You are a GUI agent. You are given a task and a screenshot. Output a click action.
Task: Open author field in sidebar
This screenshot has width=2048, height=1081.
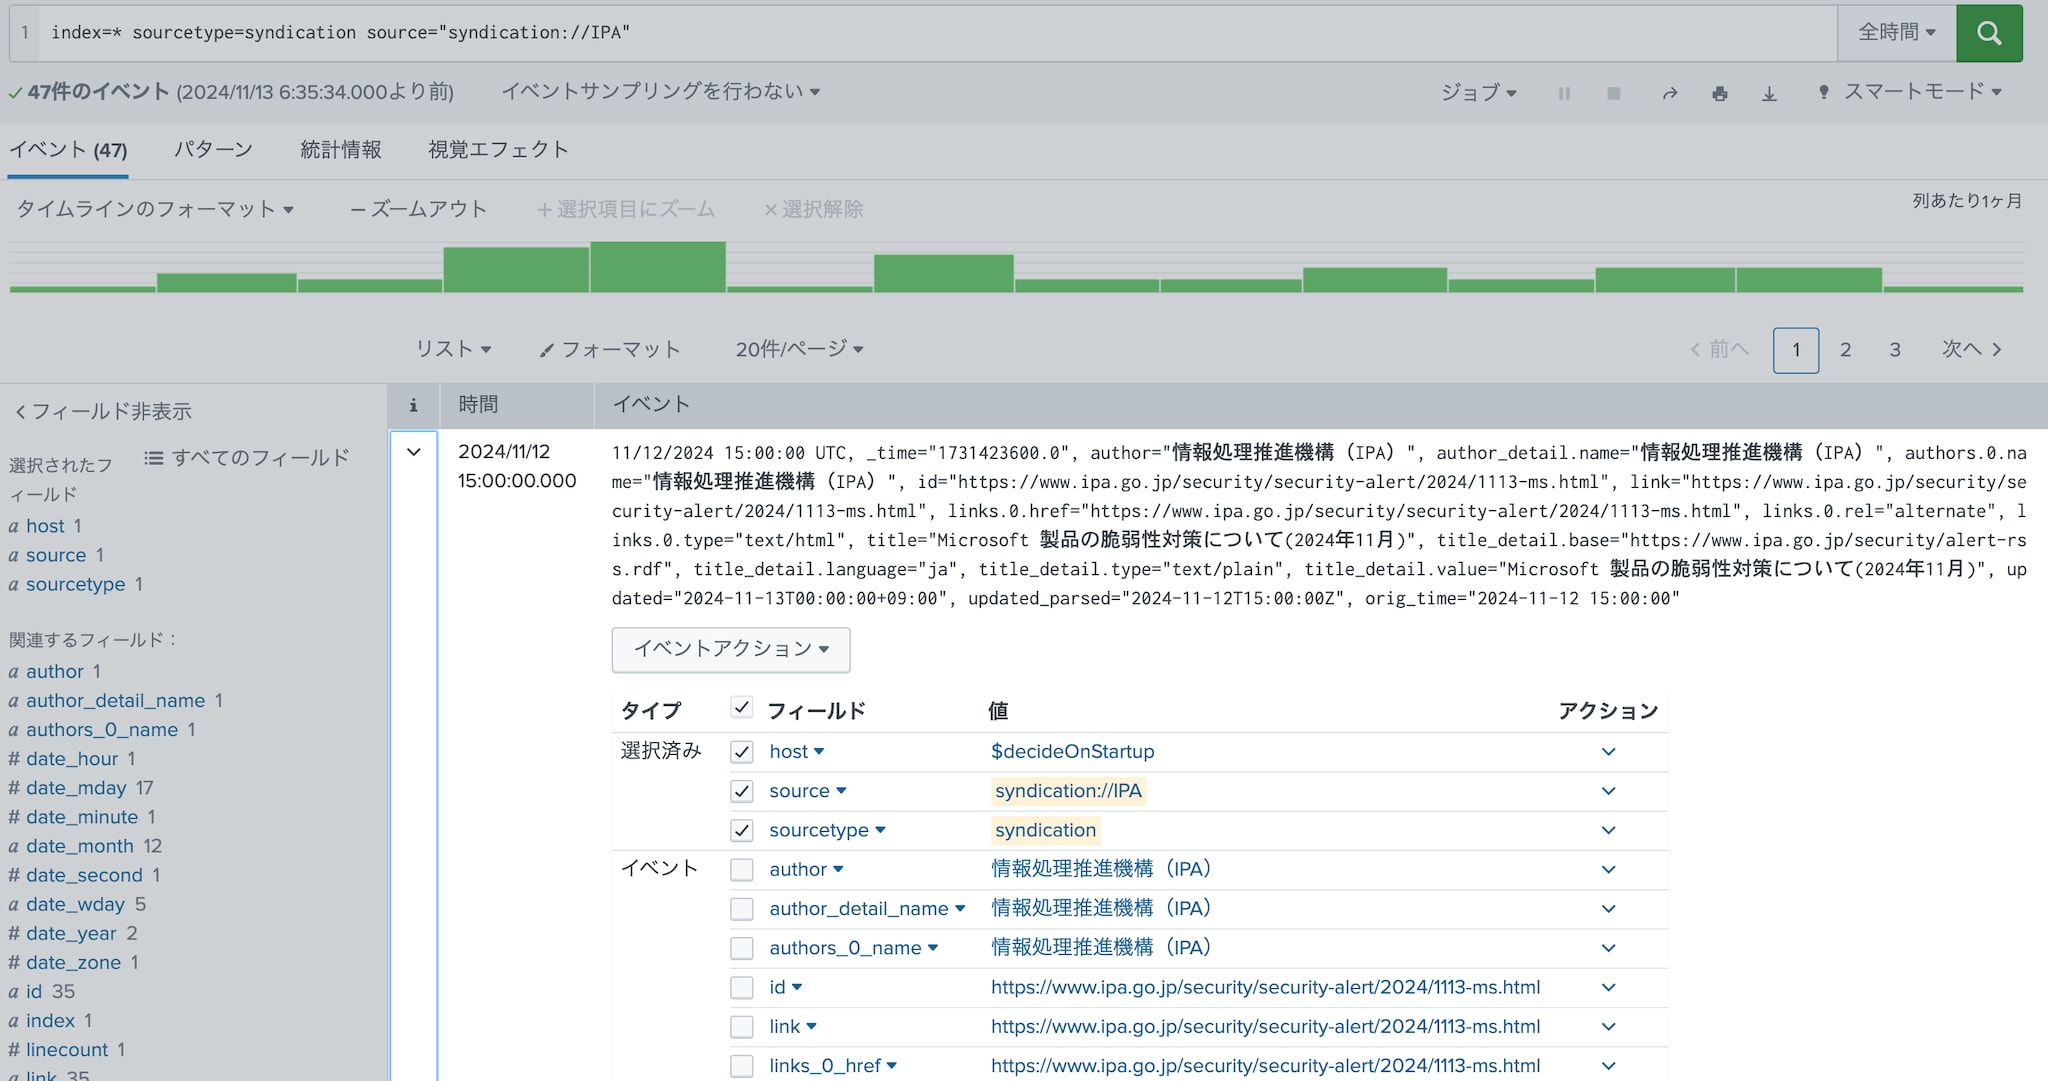click(x=55, y=672)
